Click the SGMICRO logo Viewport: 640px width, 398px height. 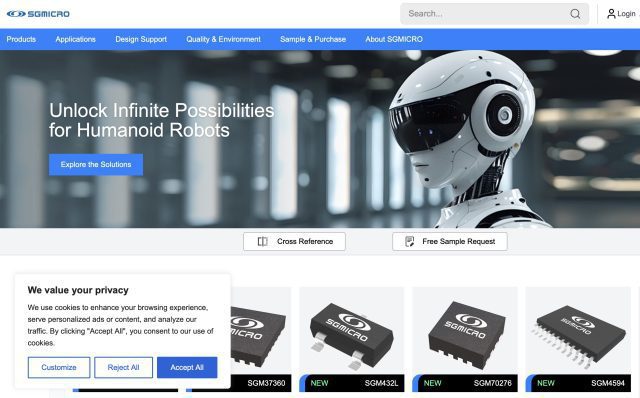pyautogui.click(x=38, y=14)
